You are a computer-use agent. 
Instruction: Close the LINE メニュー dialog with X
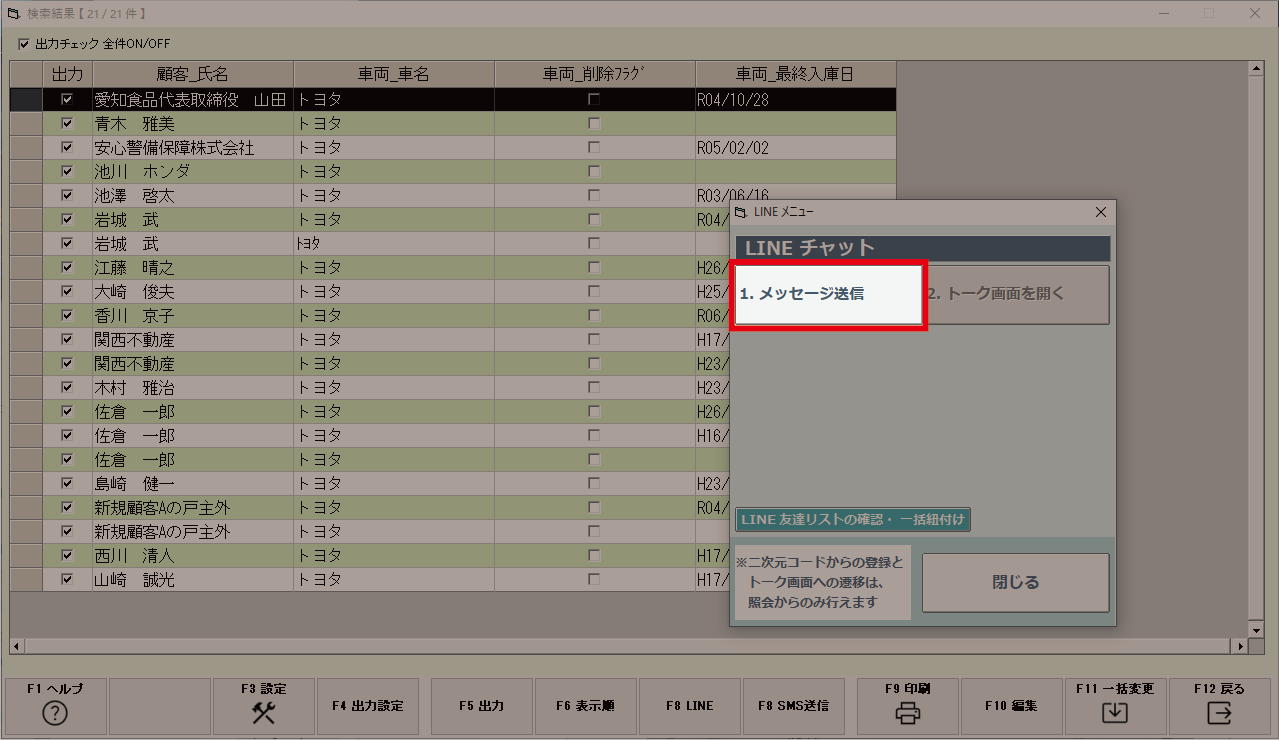[x=1101, y=212]
